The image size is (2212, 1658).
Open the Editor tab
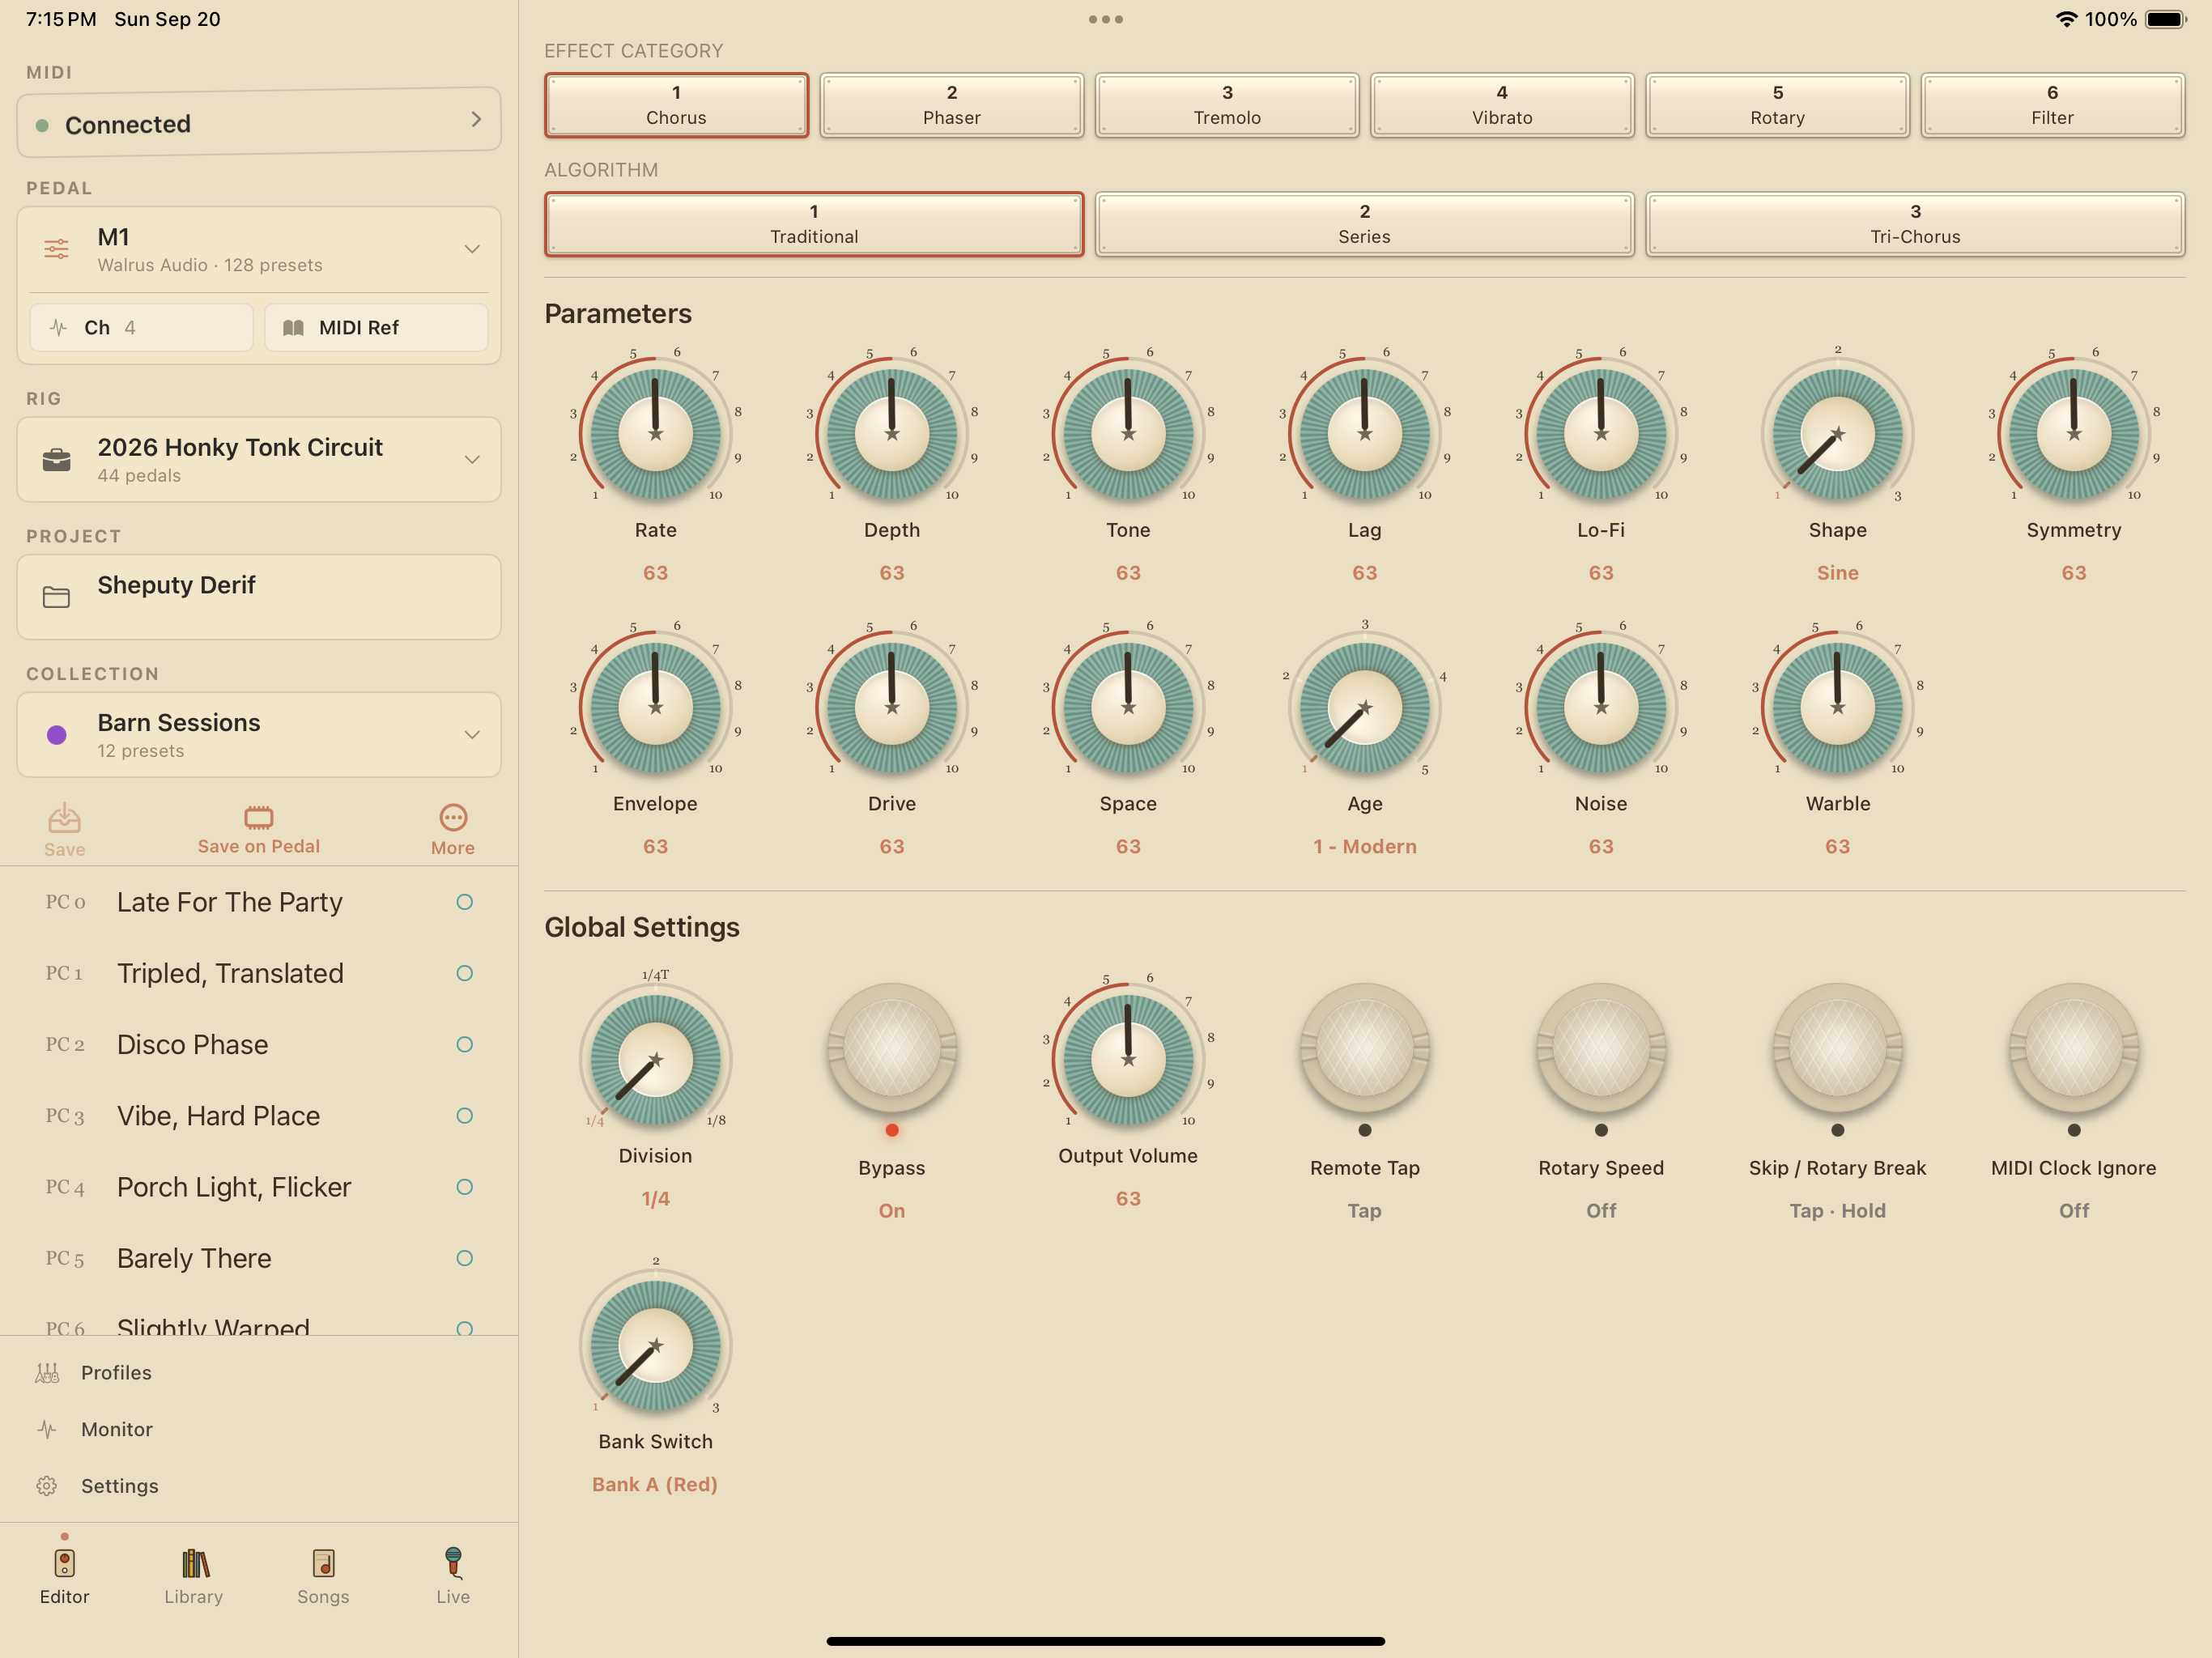[64, 1576]
